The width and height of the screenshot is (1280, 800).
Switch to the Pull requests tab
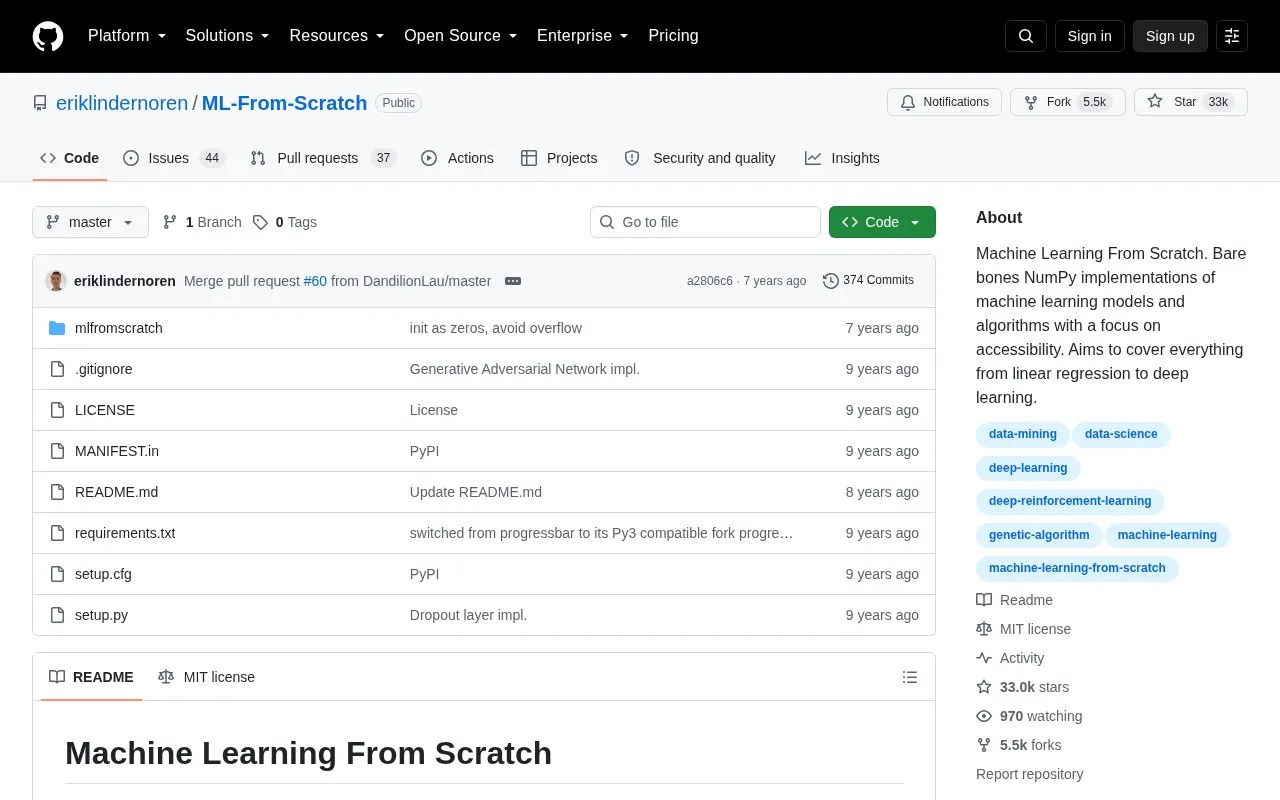(323, 158)
